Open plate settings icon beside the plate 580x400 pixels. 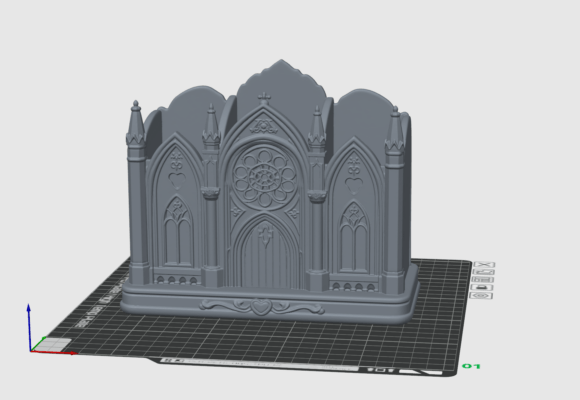(x=481, y=296)
